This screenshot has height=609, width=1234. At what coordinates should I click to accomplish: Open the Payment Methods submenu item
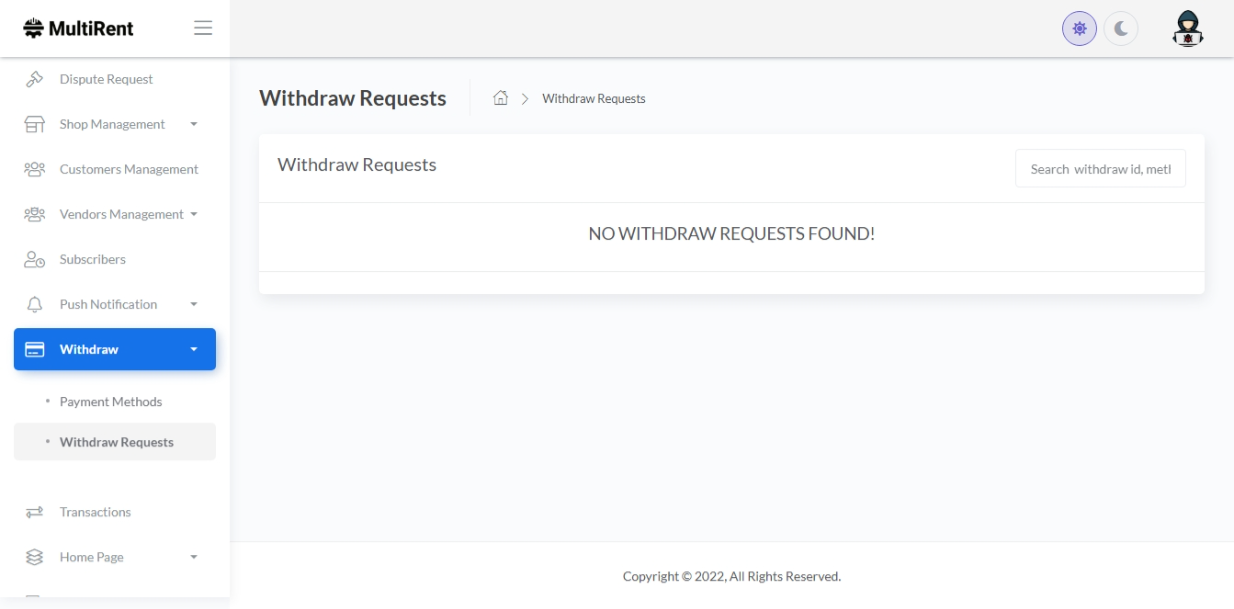pos(110,402)
